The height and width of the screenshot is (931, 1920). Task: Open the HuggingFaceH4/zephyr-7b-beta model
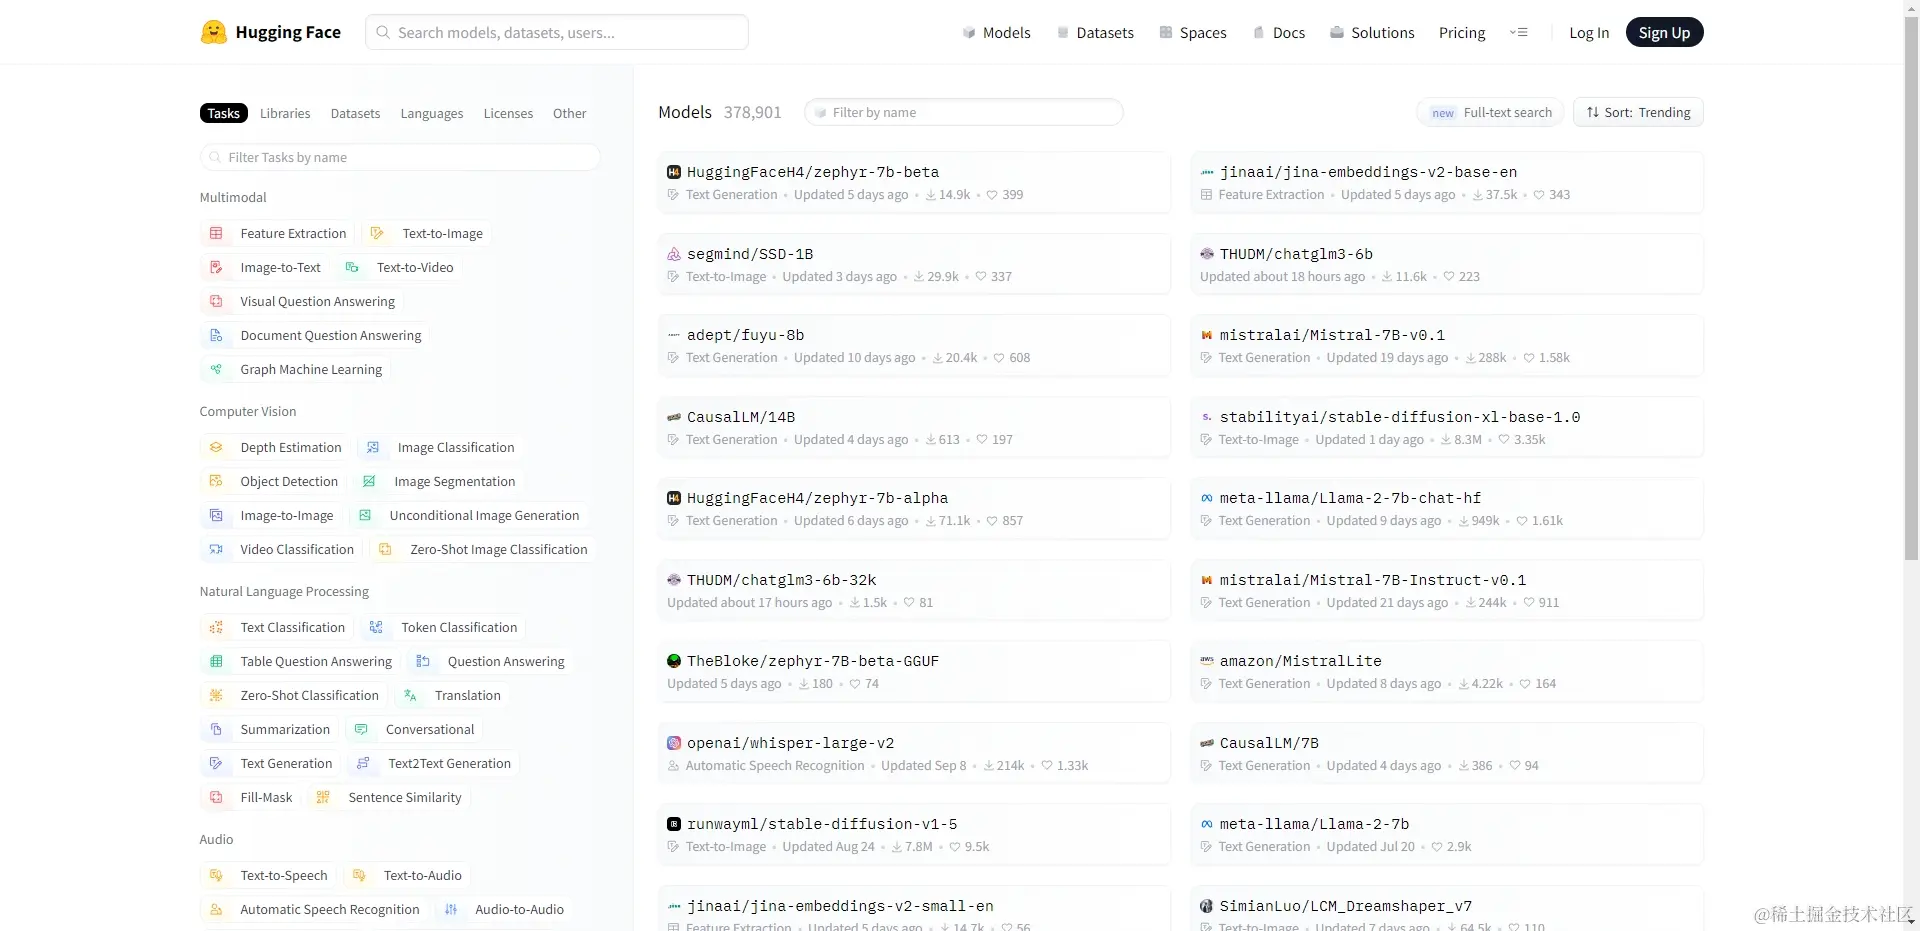(x=914, y=182)
